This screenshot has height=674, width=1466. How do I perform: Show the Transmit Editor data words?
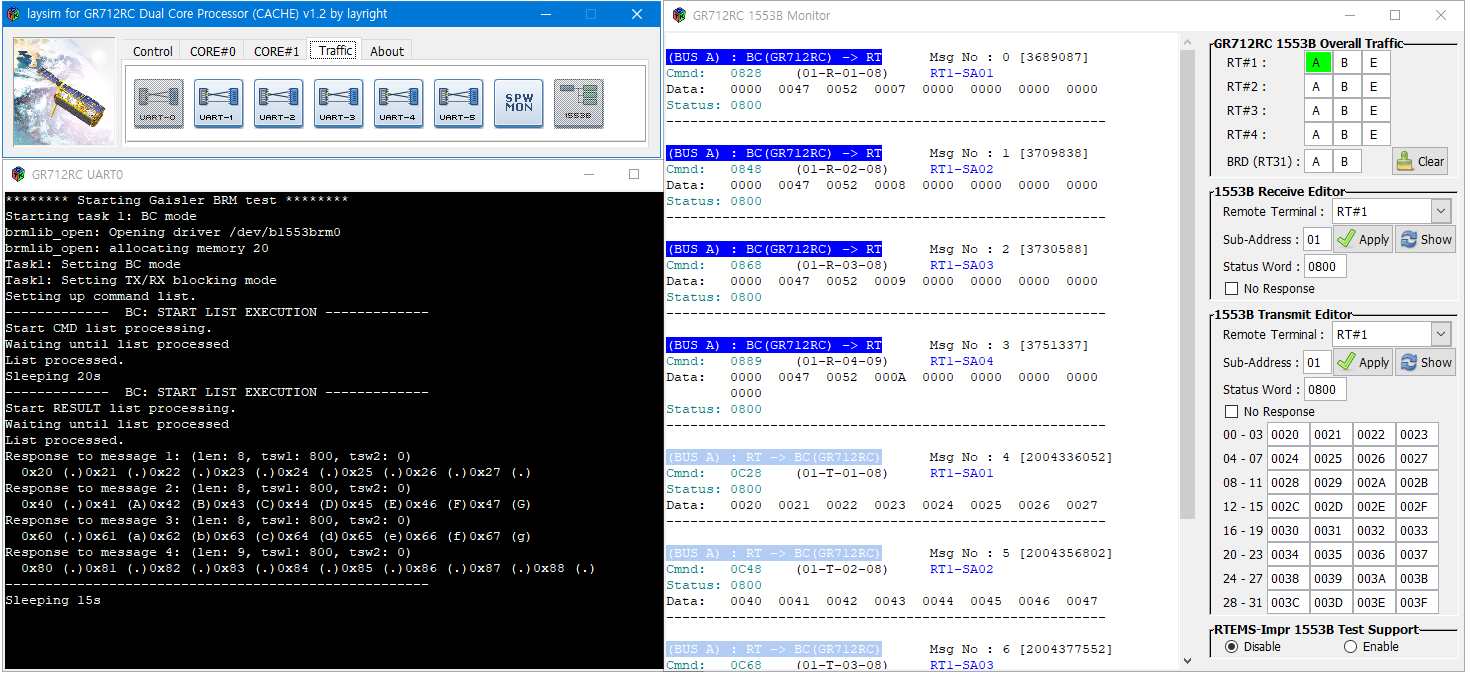tap(1425, 361)
